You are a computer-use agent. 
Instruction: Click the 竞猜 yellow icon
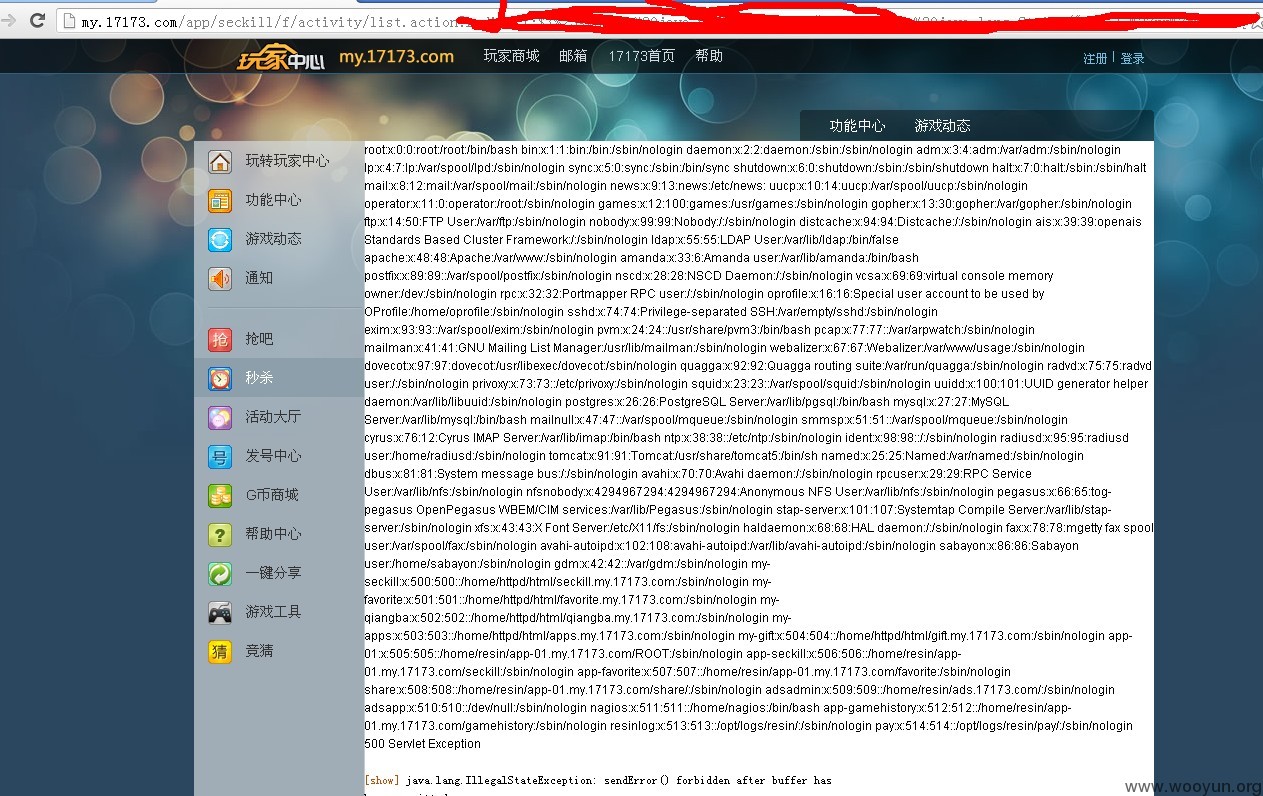pyautogui.click(x=220, y=651)
